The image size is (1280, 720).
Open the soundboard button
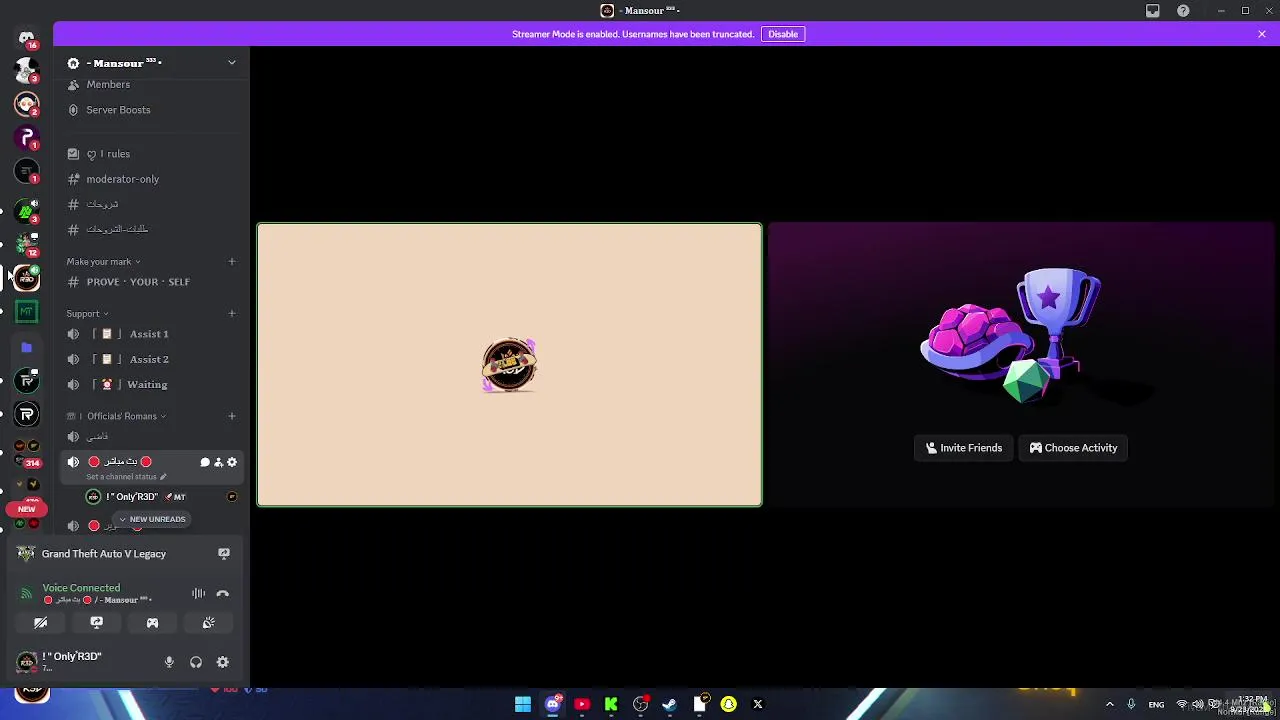pyautogui.click(x=208, y=623)
